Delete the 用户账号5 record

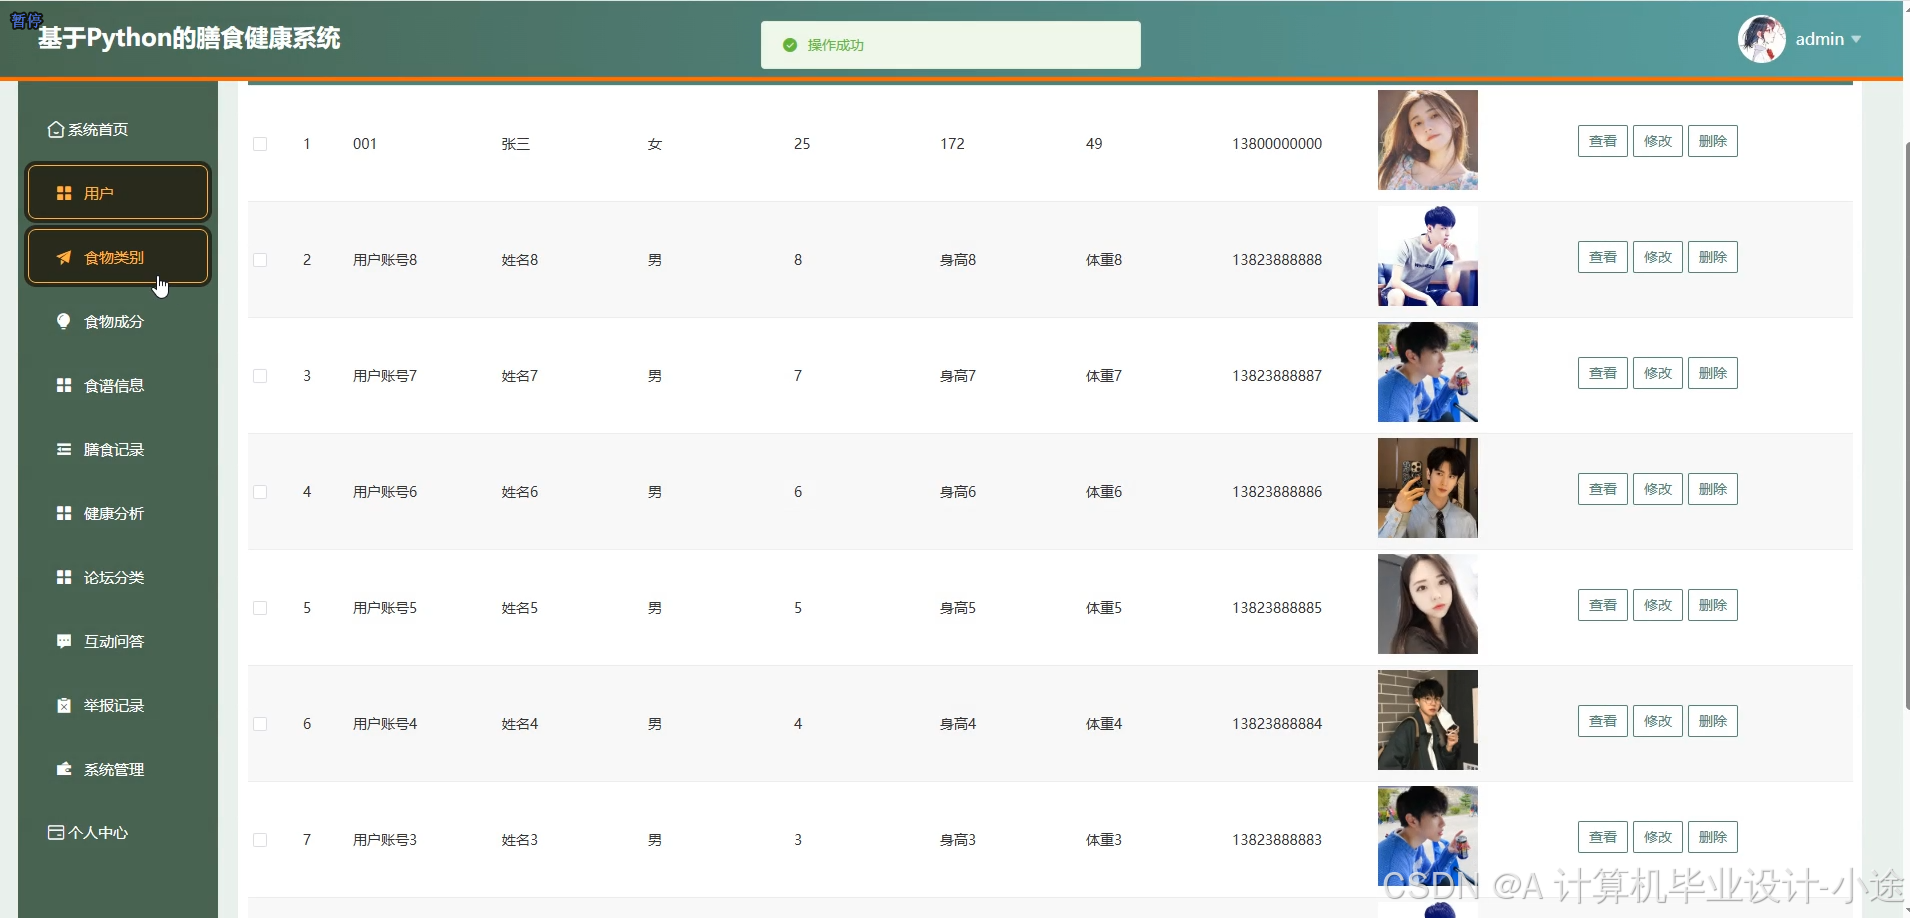(x=1713, y=605)
